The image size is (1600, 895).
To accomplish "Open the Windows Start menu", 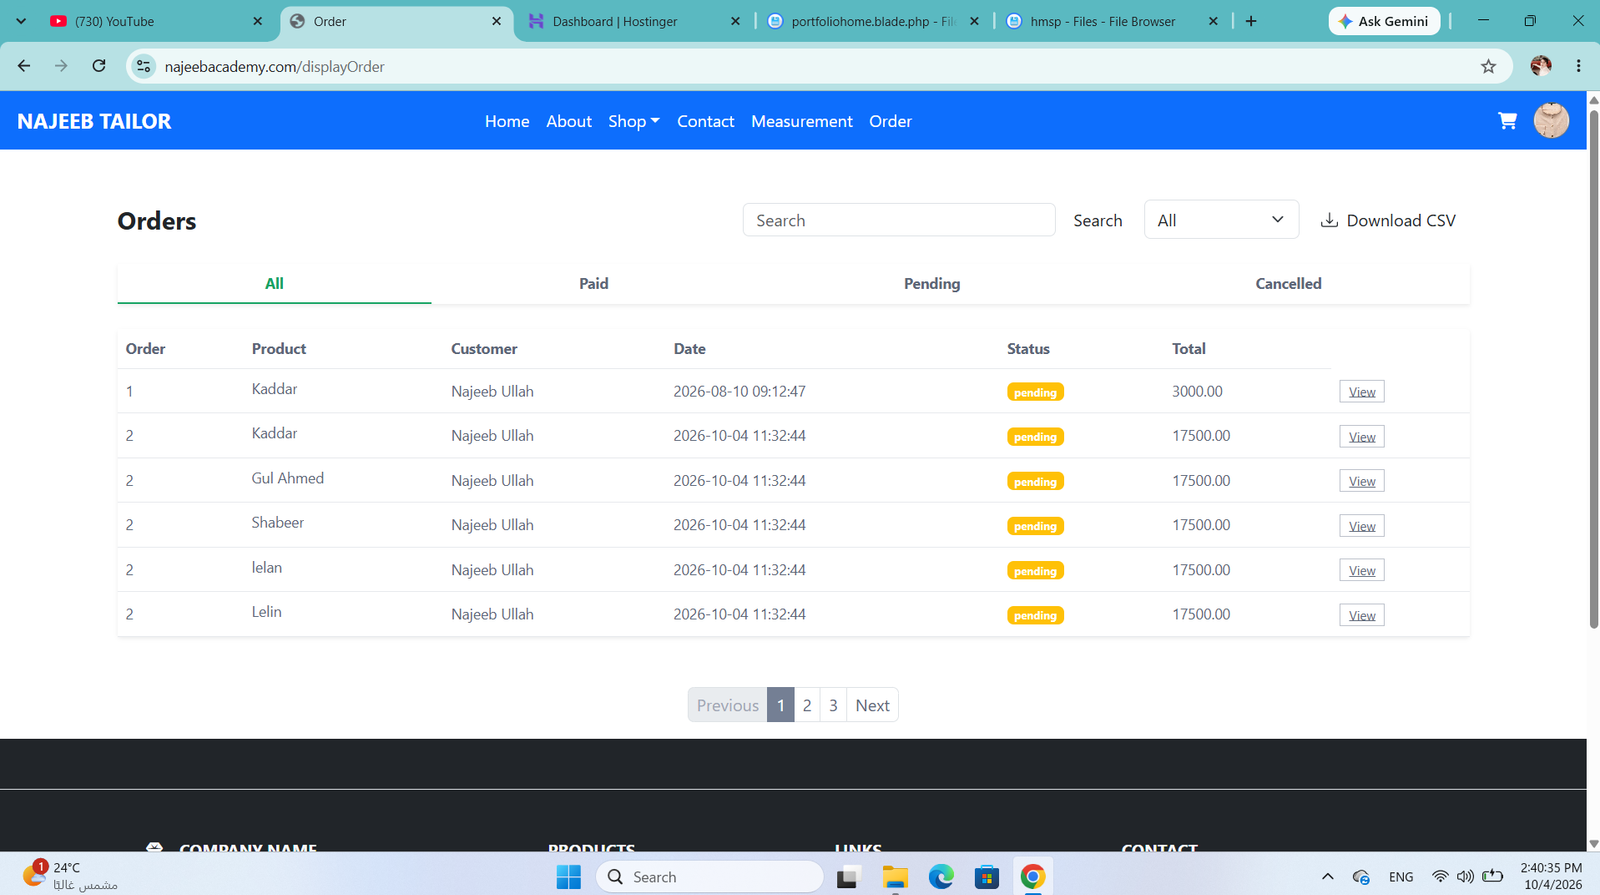I will pos(569,877).
